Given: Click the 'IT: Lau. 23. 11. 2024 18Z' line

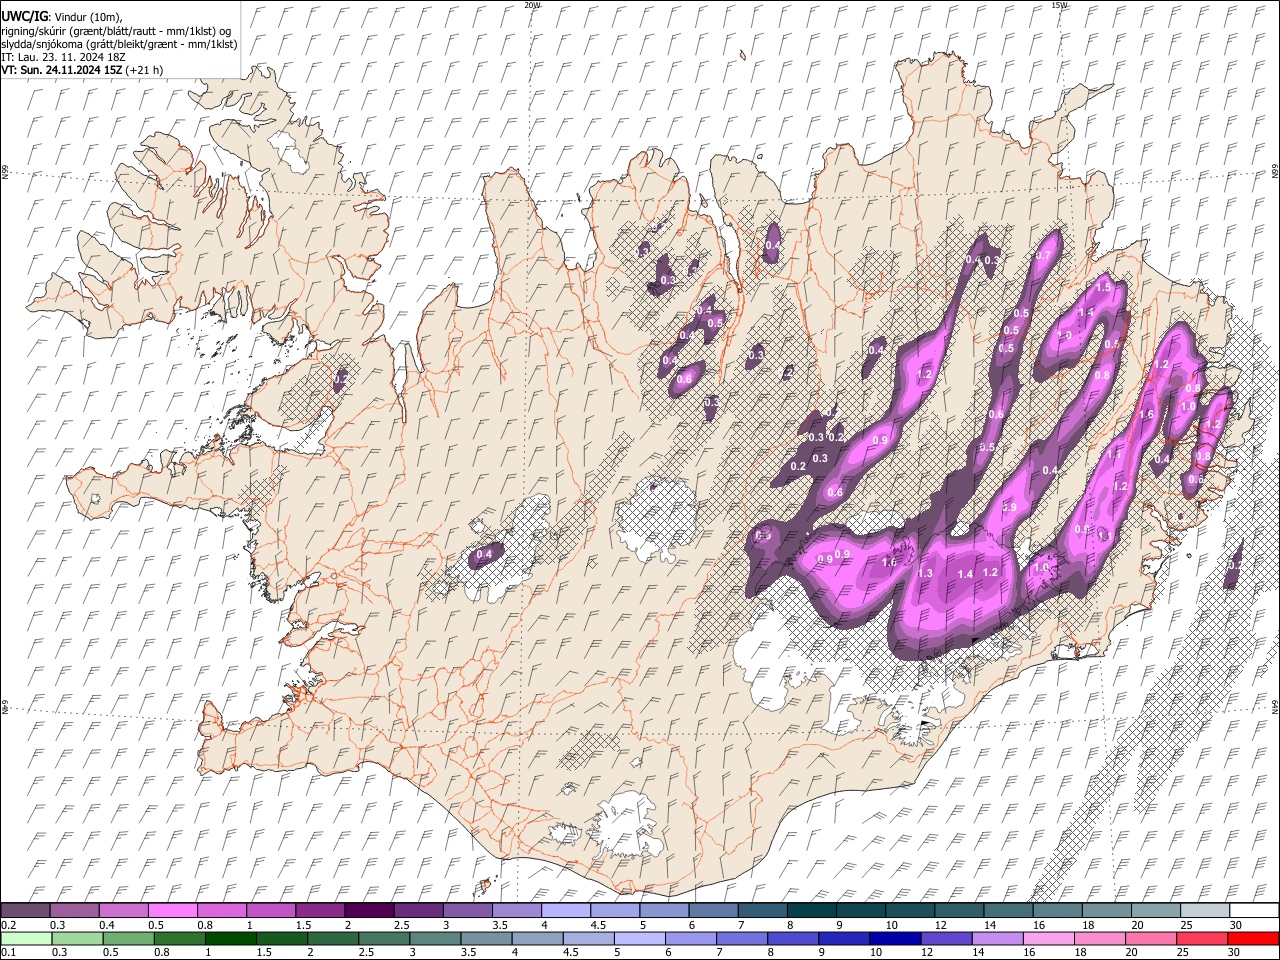Looking at the screenshot, I should point(64,57).
